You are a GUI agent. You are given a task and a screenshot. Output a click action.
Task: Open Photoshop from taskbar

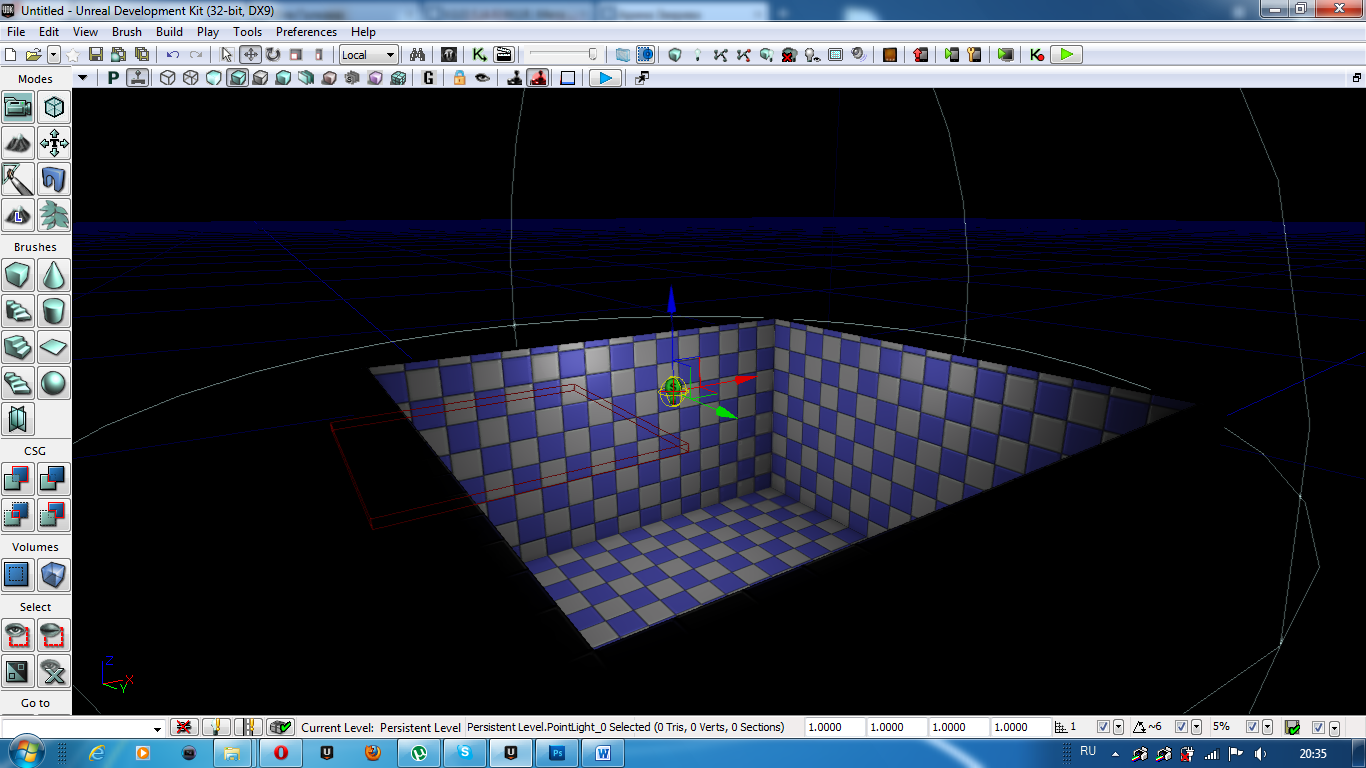[558, 752]
